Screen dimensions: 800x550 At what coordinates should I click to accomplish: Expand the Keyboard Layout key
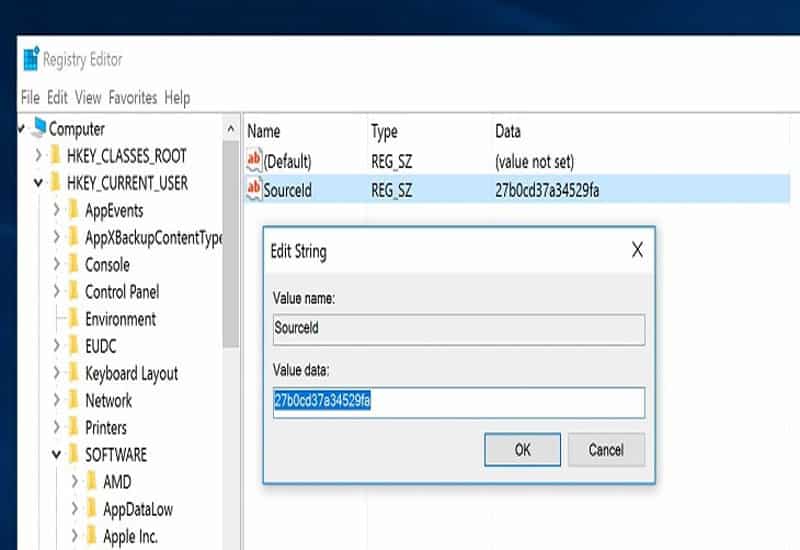pyautogui.click(x=57, y=373)
